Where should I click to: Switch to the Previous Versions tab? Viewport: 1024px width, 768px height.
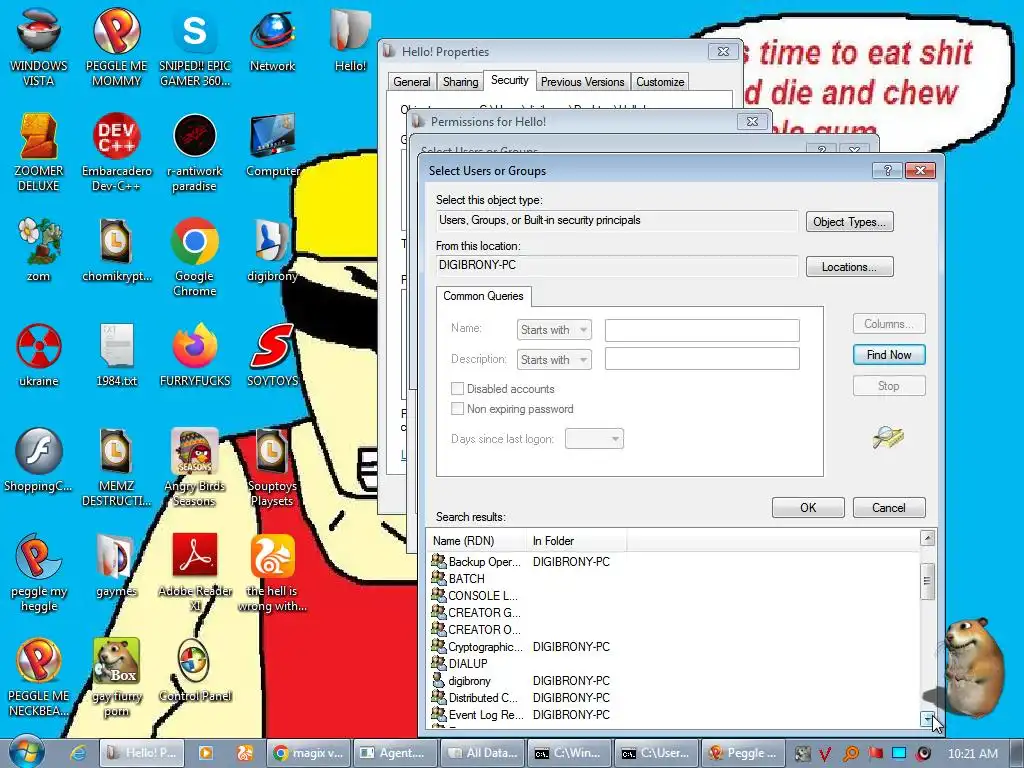(x=583, y=82)
